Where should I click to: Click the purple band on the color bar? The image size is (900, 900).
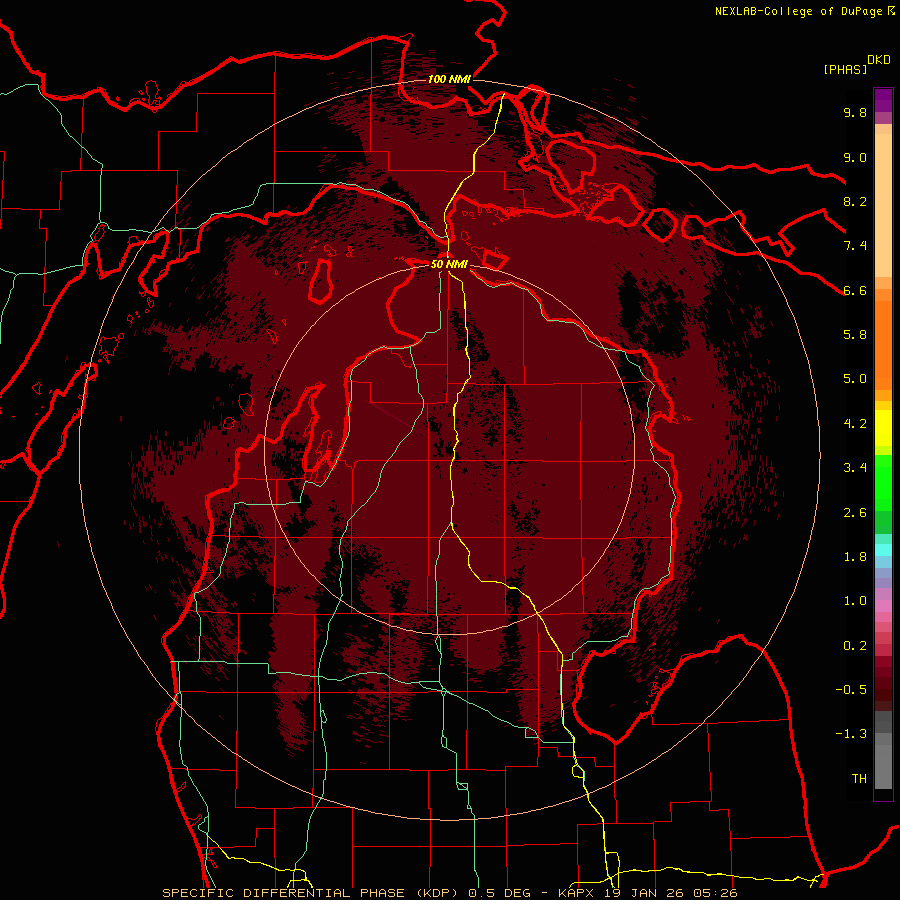coord(883,100)
